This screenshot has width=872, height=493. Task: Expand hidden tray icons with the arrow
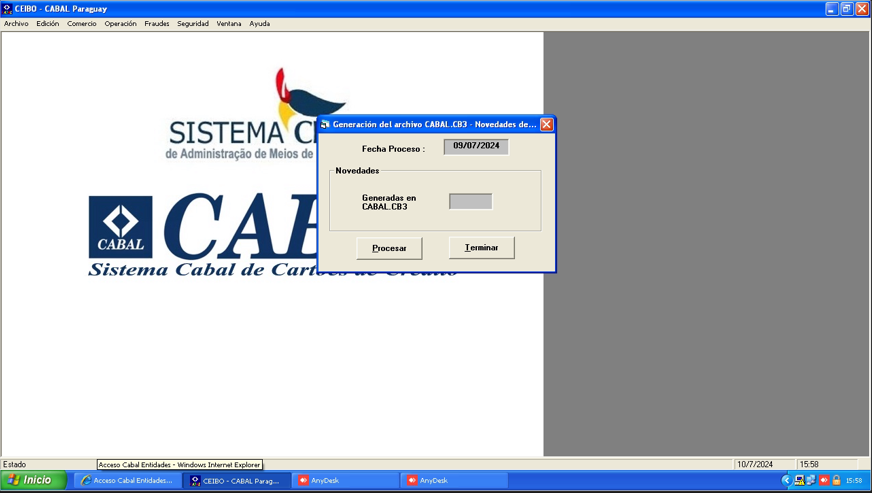[786, 480]
